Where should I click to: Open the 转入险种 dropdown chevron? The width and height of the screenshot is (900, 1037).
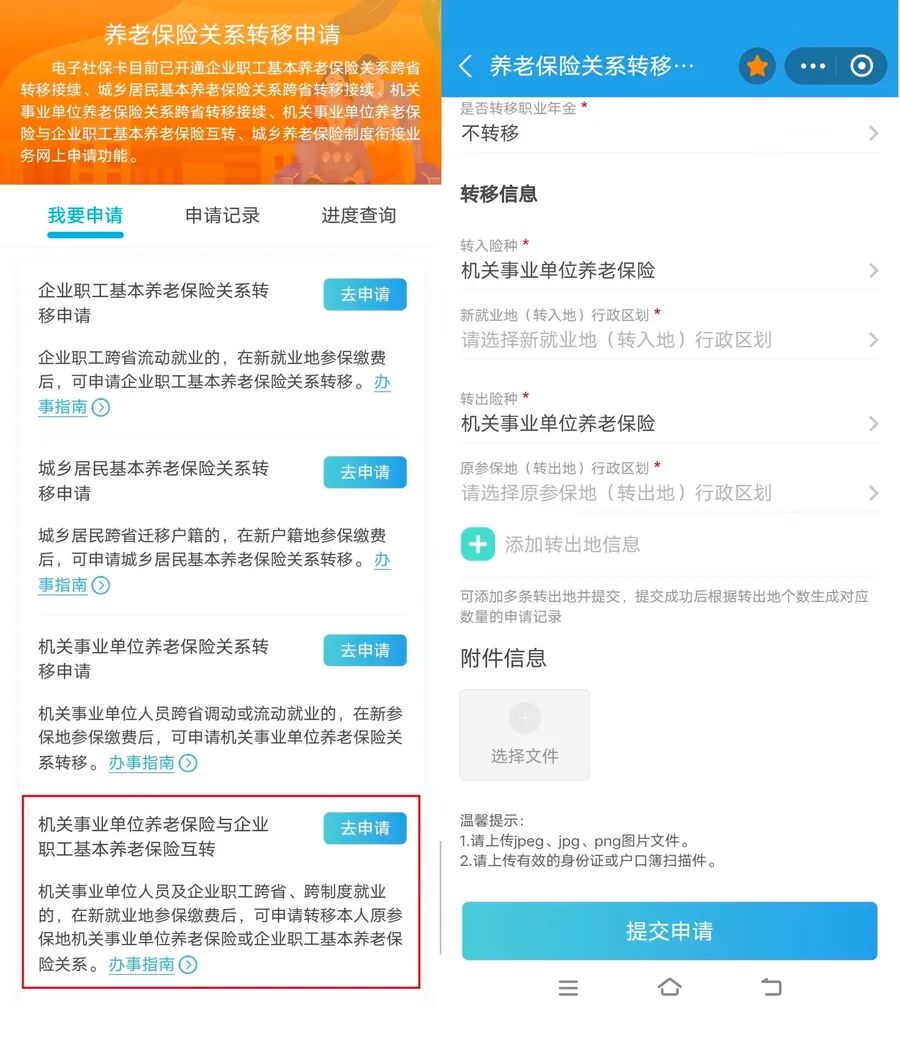874,270
